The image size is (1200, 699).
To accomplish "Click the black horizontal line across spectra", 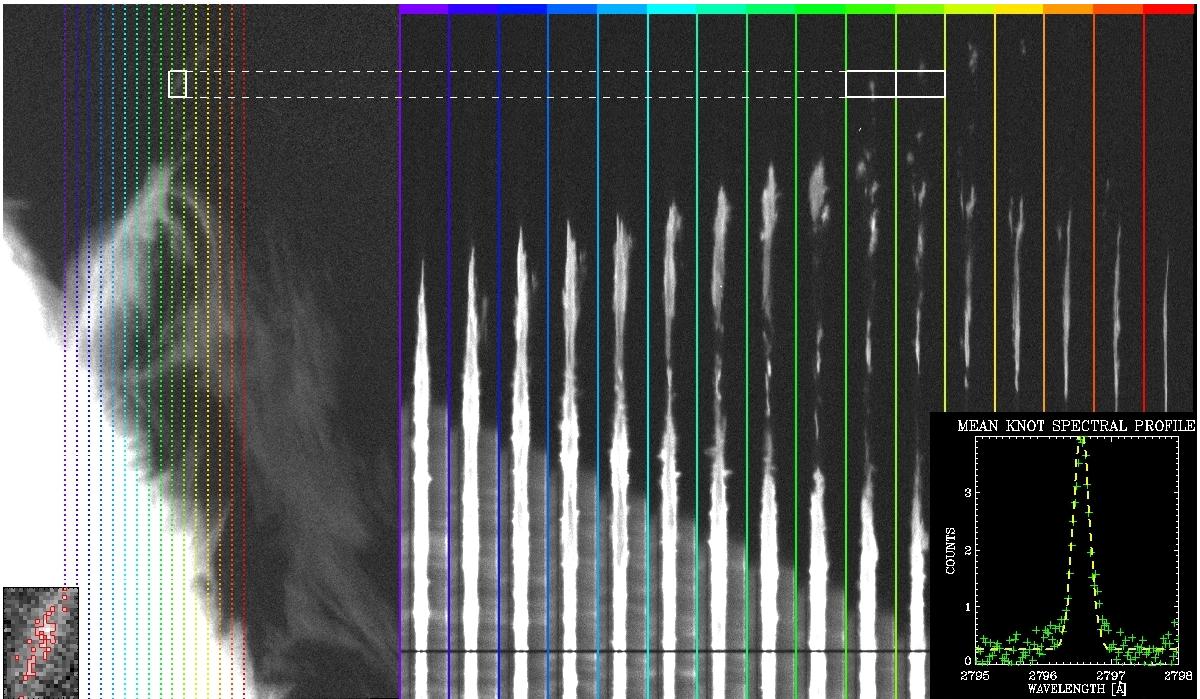I will pos(660,652).
